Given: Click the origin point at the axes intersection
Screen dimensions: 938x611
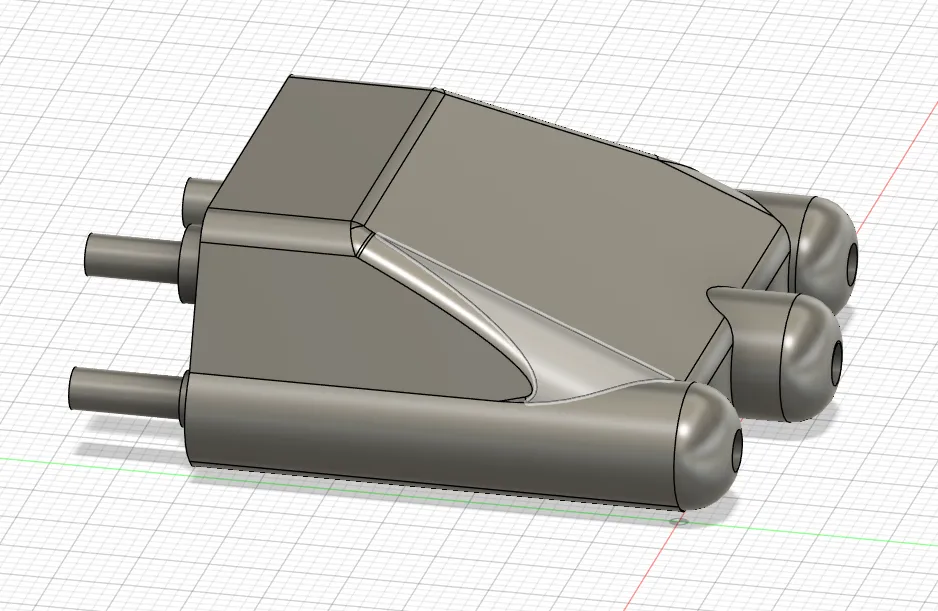Looking at the screenshot, I should 677,521.
